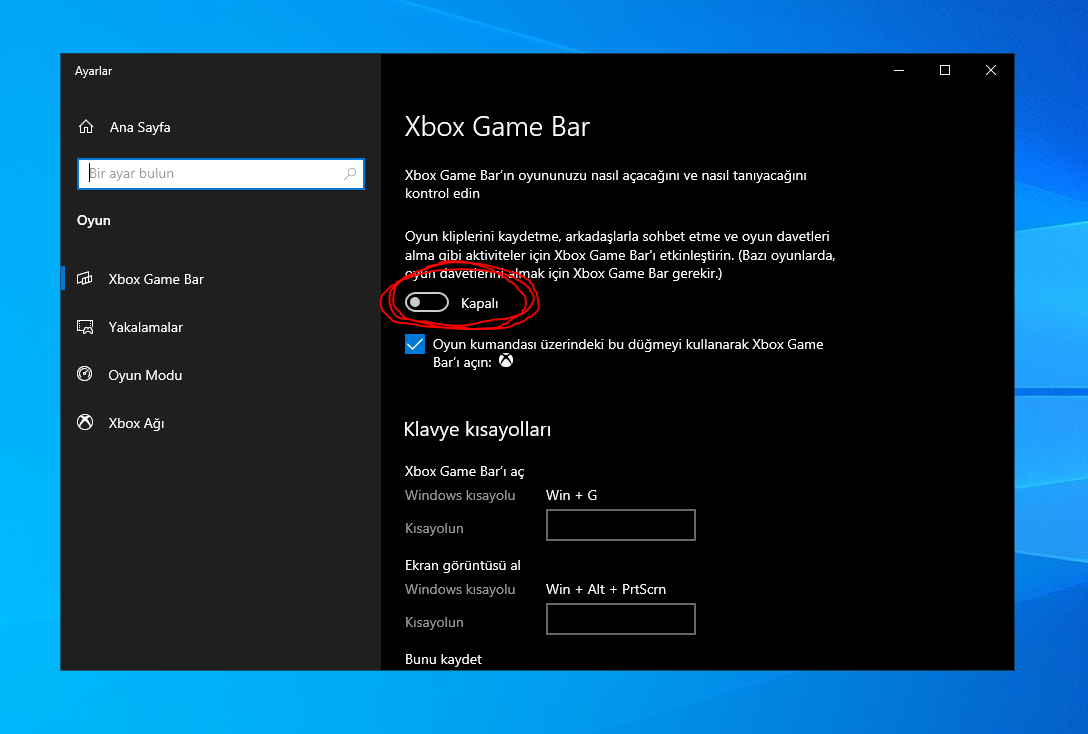Image resolution: width=1088 pixels, height=734 pixels.
Task: Click the Win + Alt + PrtScrn text
Action: point(606,589)
